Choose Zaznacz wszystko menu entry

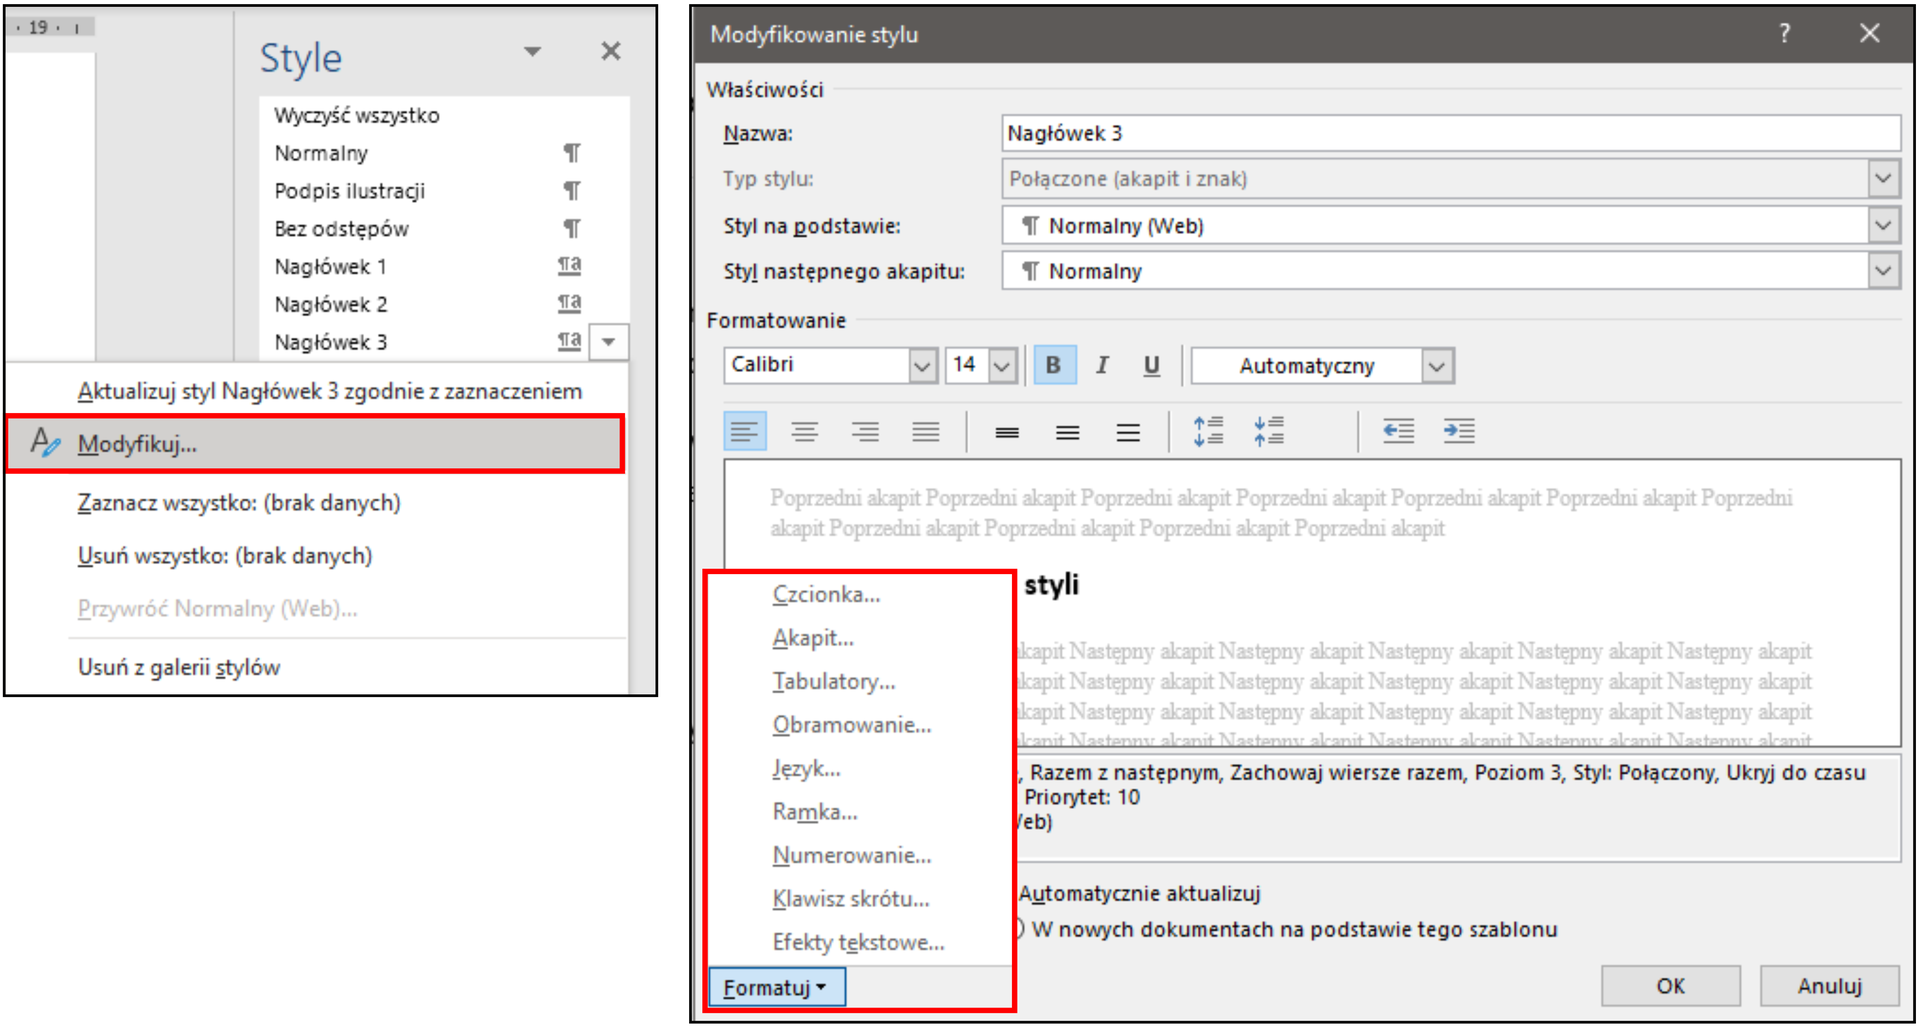click(239, 502)
